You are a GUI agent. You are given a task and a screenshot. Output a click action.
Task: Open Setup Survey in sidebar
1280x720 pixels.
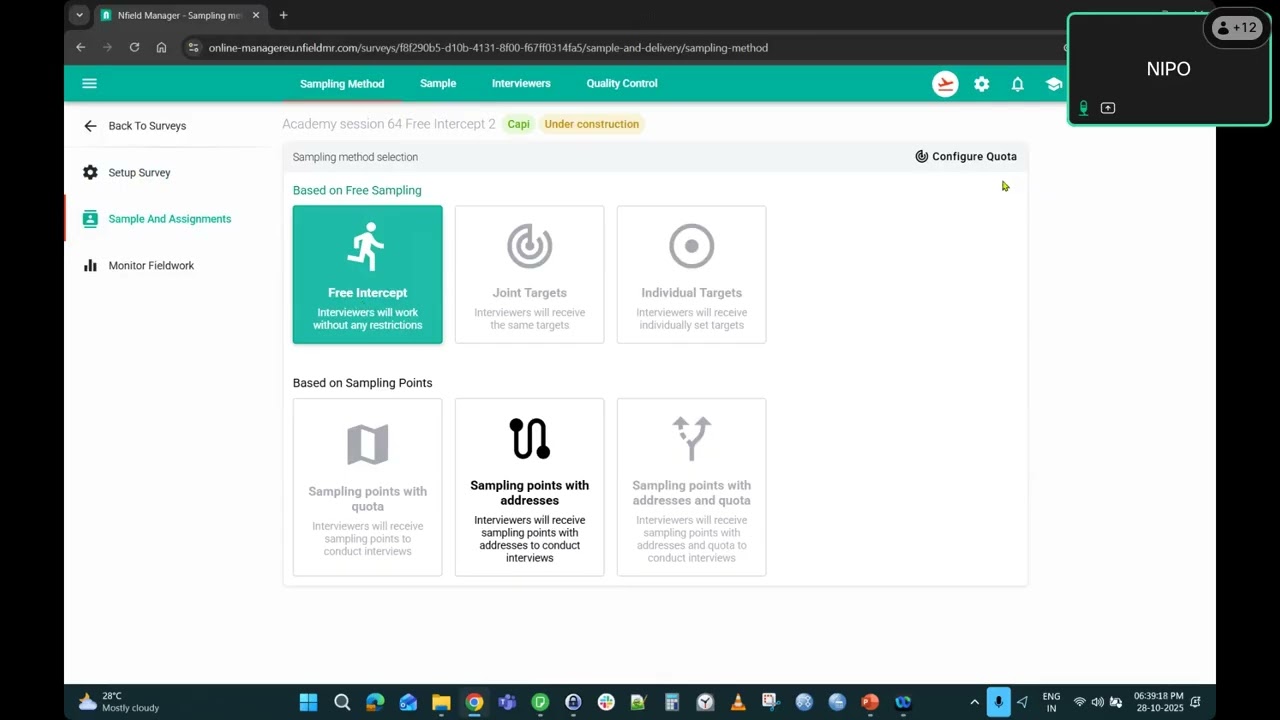[x=139, y=173]
